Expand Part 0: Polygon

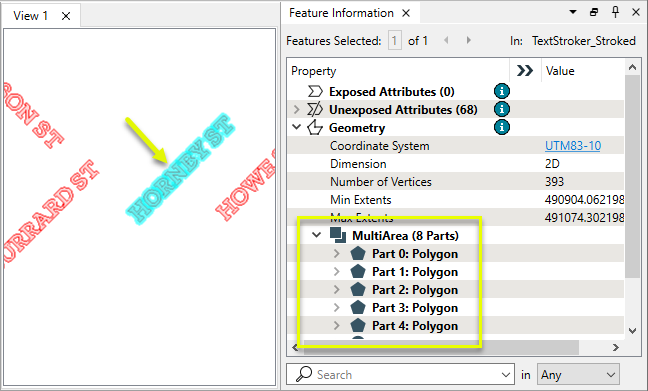[x=336, y=253]
